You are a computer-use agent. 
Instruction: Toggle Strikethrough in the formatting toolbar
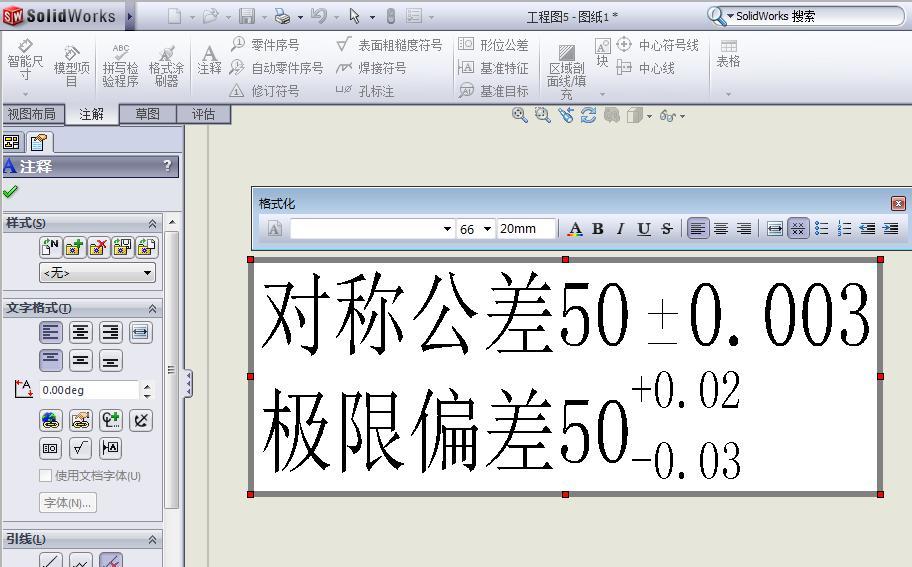(x=667, y=229)
